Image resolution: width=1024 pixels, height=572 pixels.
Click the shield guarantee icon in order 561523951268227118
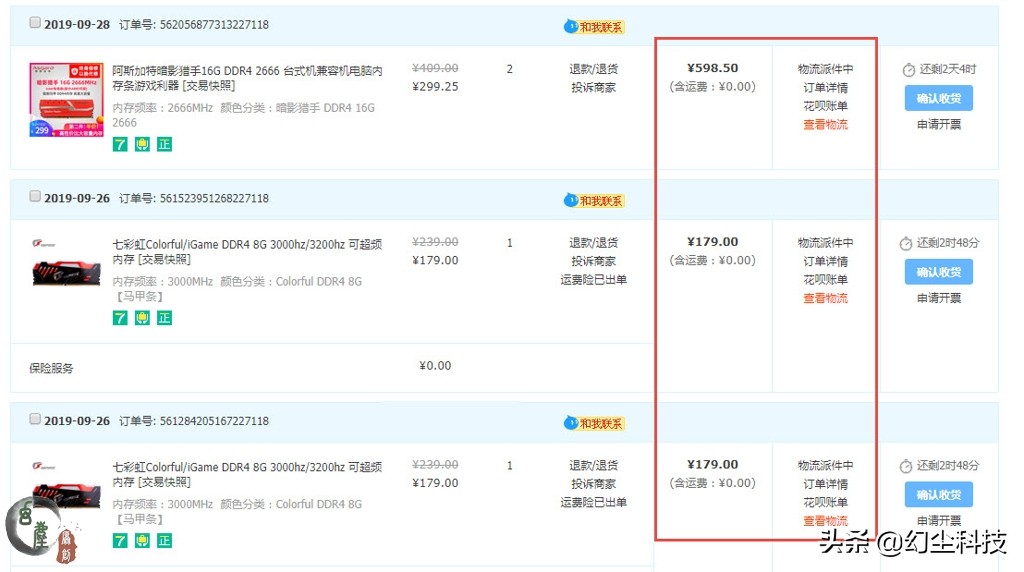(x=142, y=318)
